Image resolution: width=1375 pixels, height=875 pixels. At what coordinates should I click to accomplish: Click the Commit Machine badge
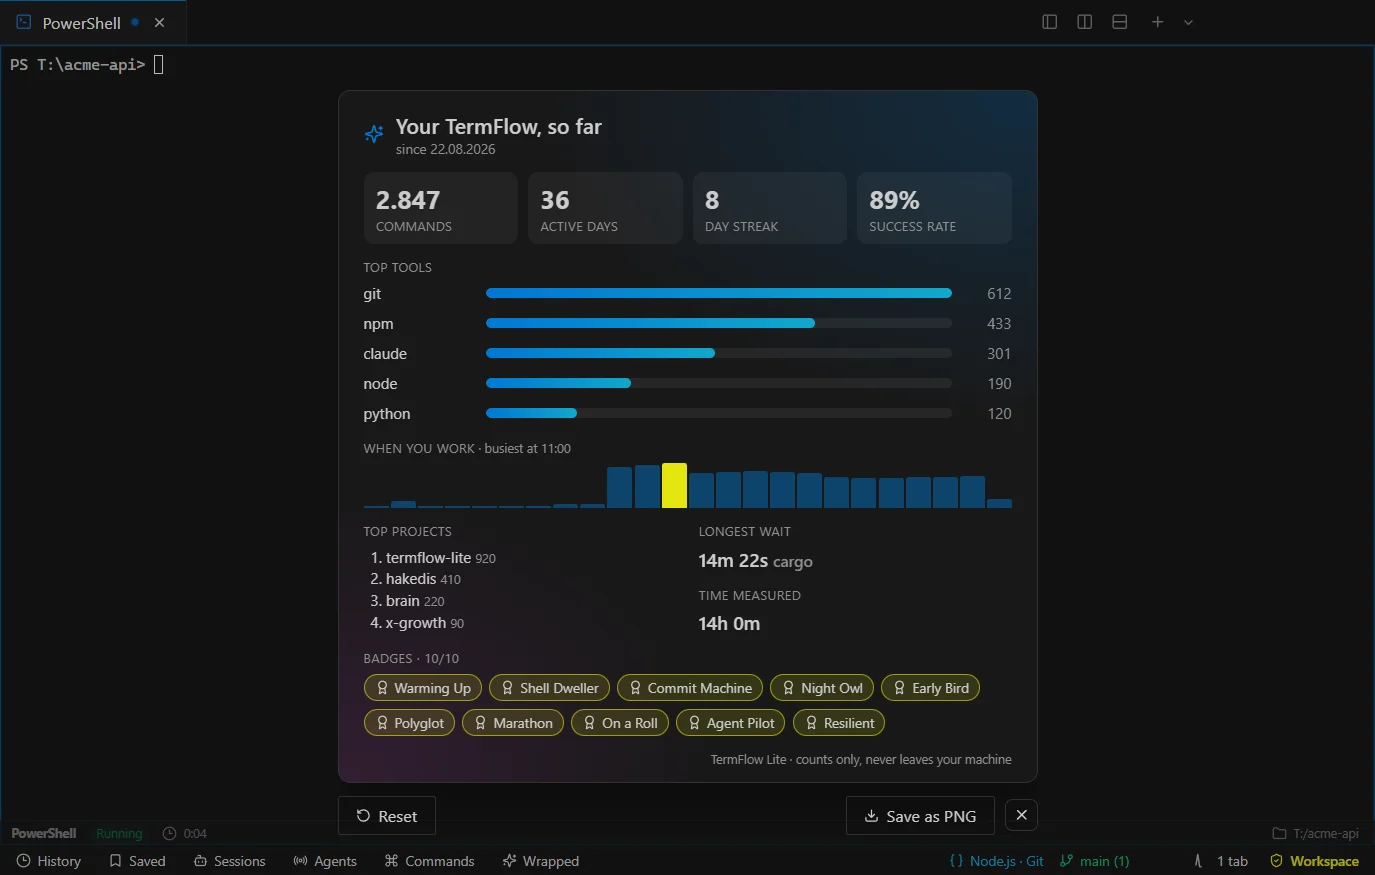(x=690, y=688)
